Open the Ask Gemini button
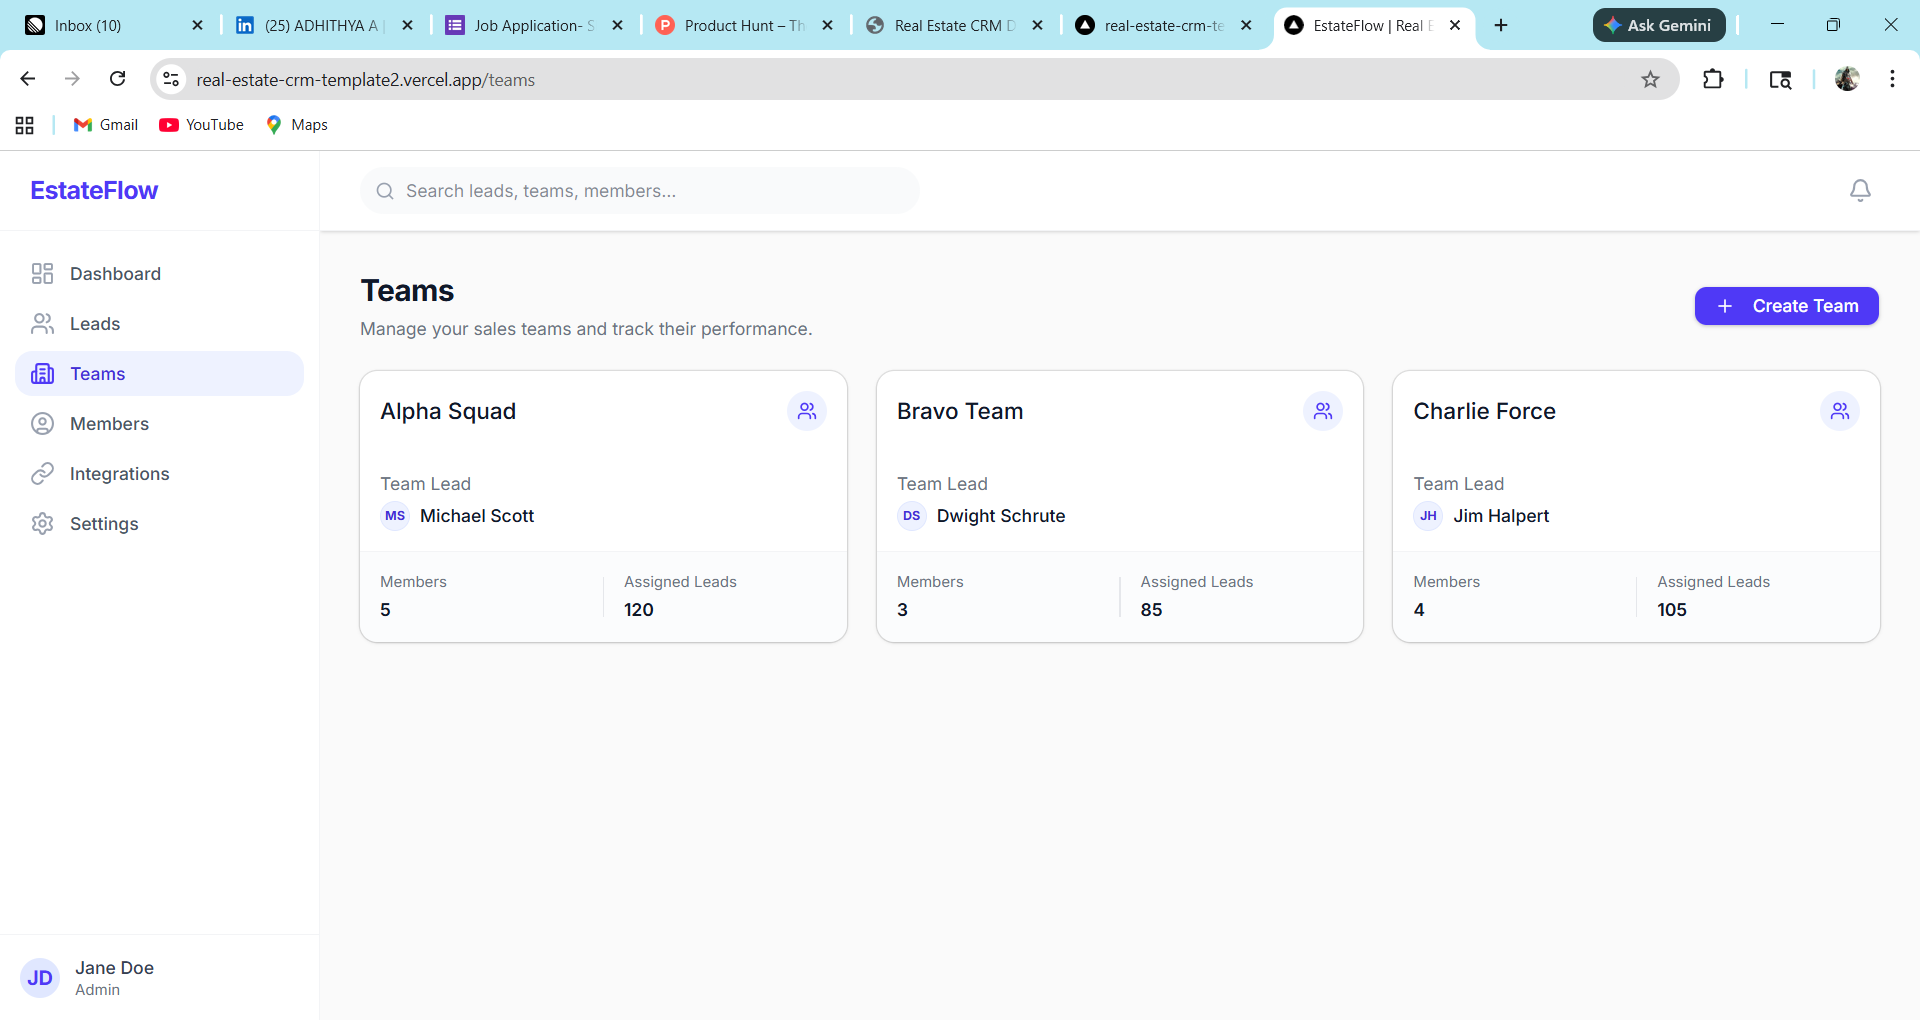Viewport: 1920px width, 1020px height. click(1658, 25)
